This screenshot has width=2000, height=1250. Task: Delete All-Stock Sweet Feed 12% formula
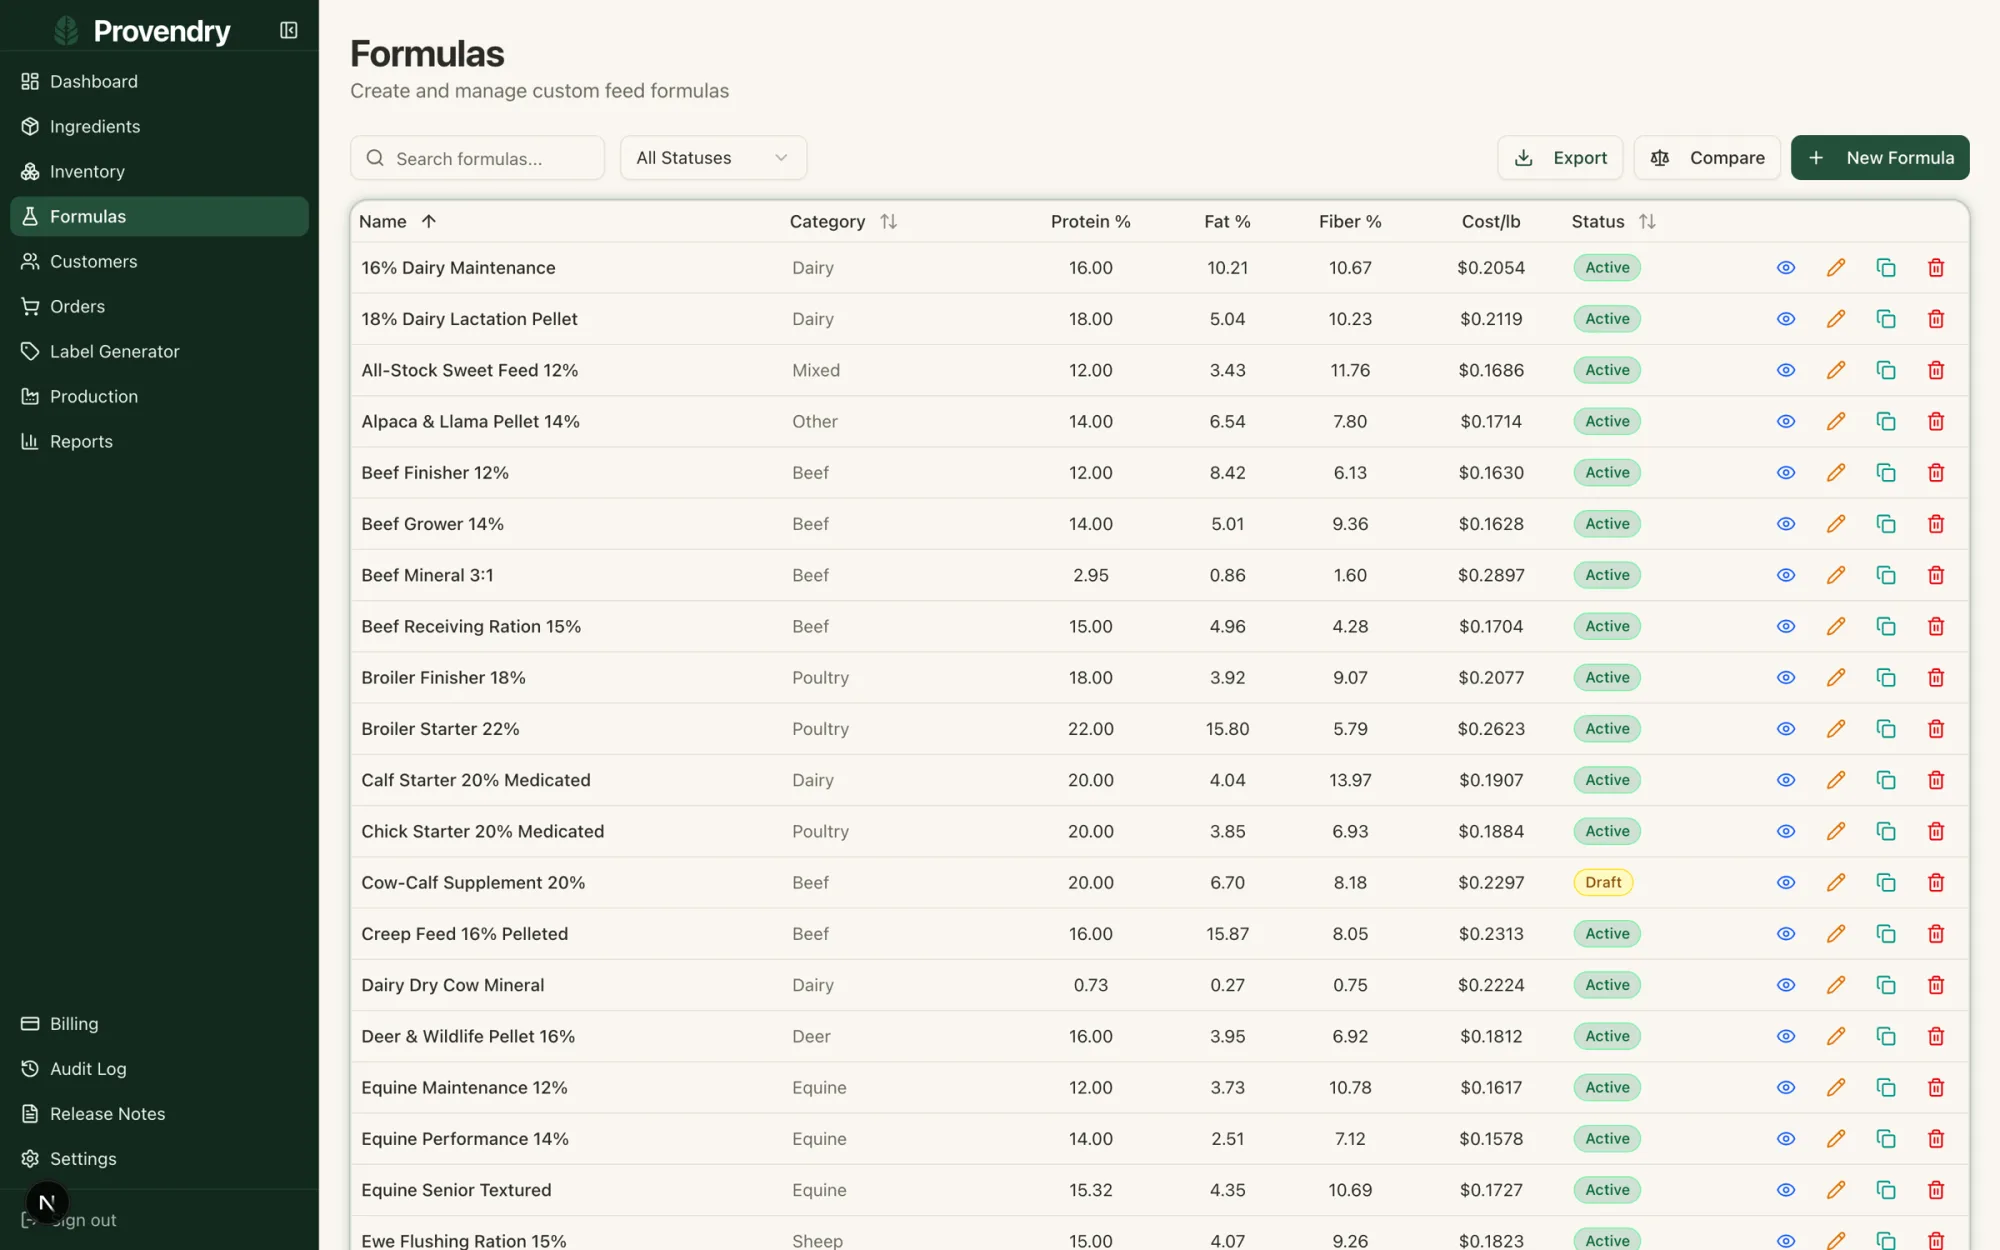[1936, 370]
